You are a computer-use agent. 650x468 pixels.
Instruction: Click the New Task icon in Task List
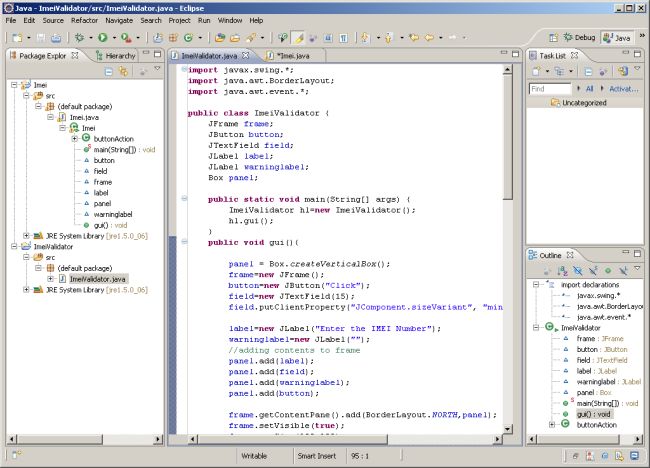click(537, 72)
